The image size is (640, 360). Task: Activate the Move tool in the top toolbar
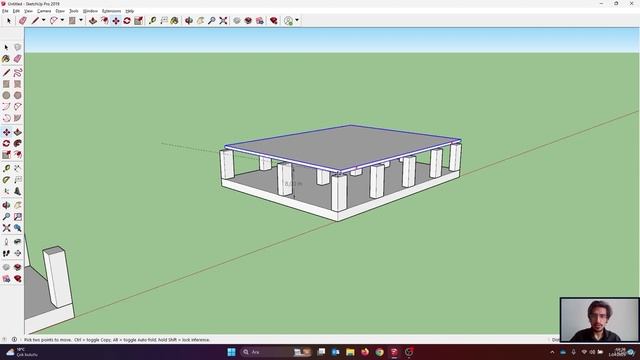[x=116, y=20]
